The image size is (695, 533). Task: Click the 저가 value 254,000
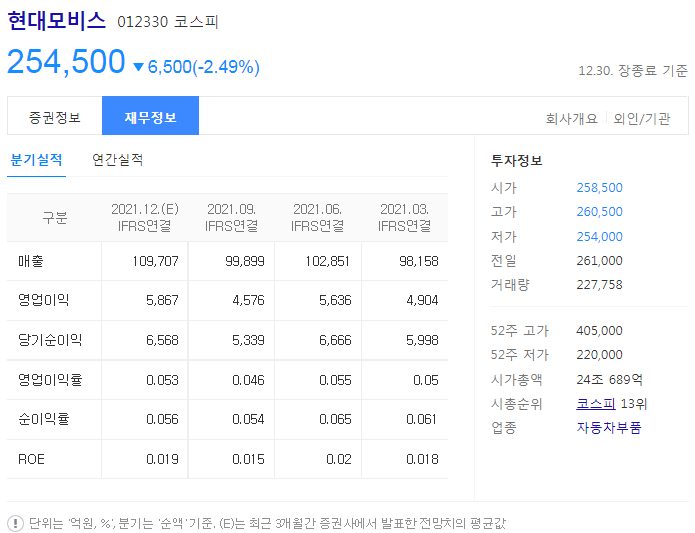tap(599, 237)
